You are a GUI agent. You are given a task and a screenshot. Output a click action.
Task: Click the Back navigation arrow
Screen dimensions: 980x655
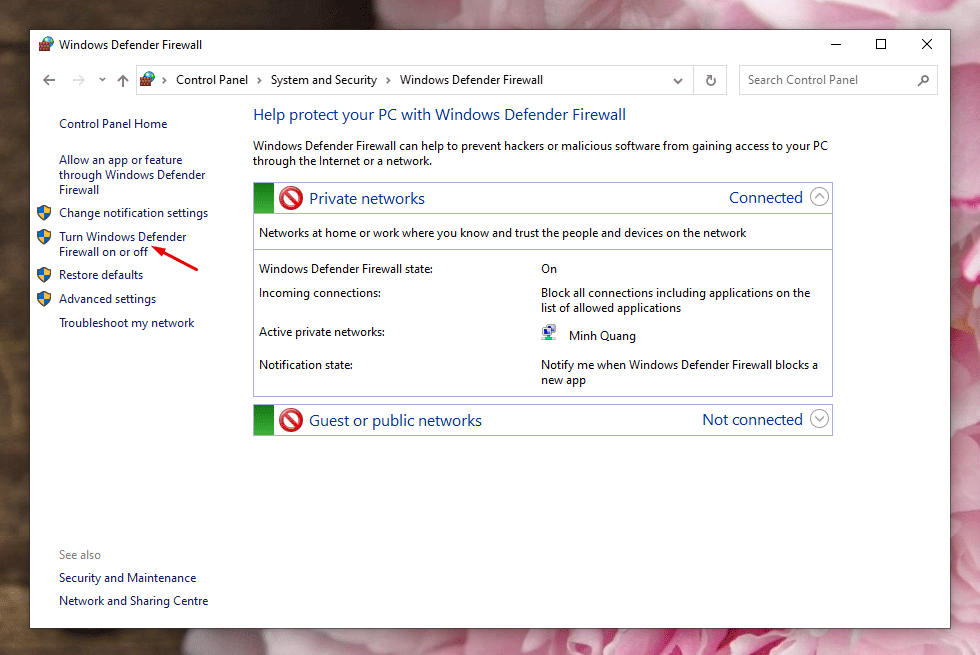coord(50,80)
